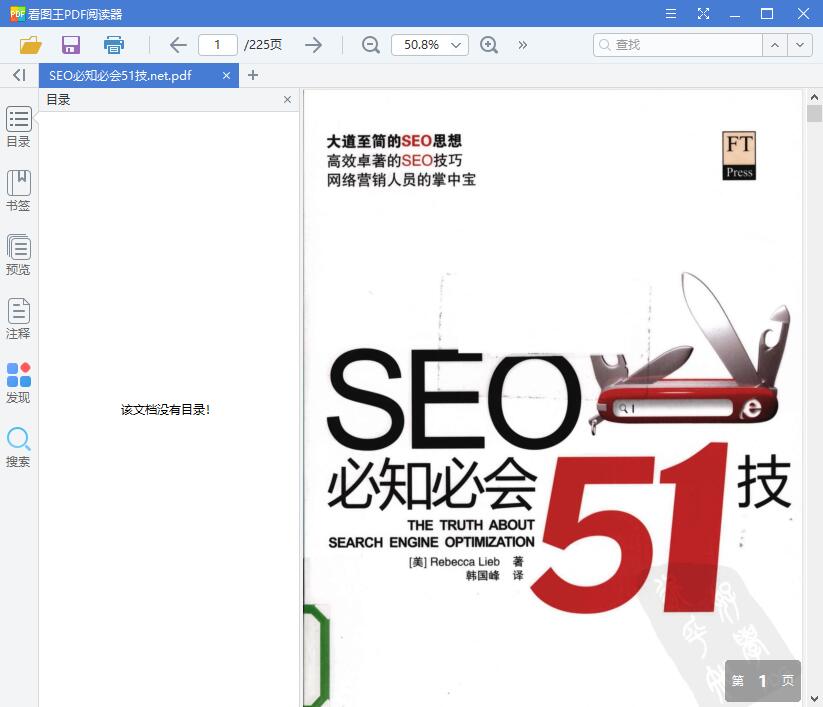Click the next page right arrow
This screenshot has width=823, height=707.
tap(313, 45)
